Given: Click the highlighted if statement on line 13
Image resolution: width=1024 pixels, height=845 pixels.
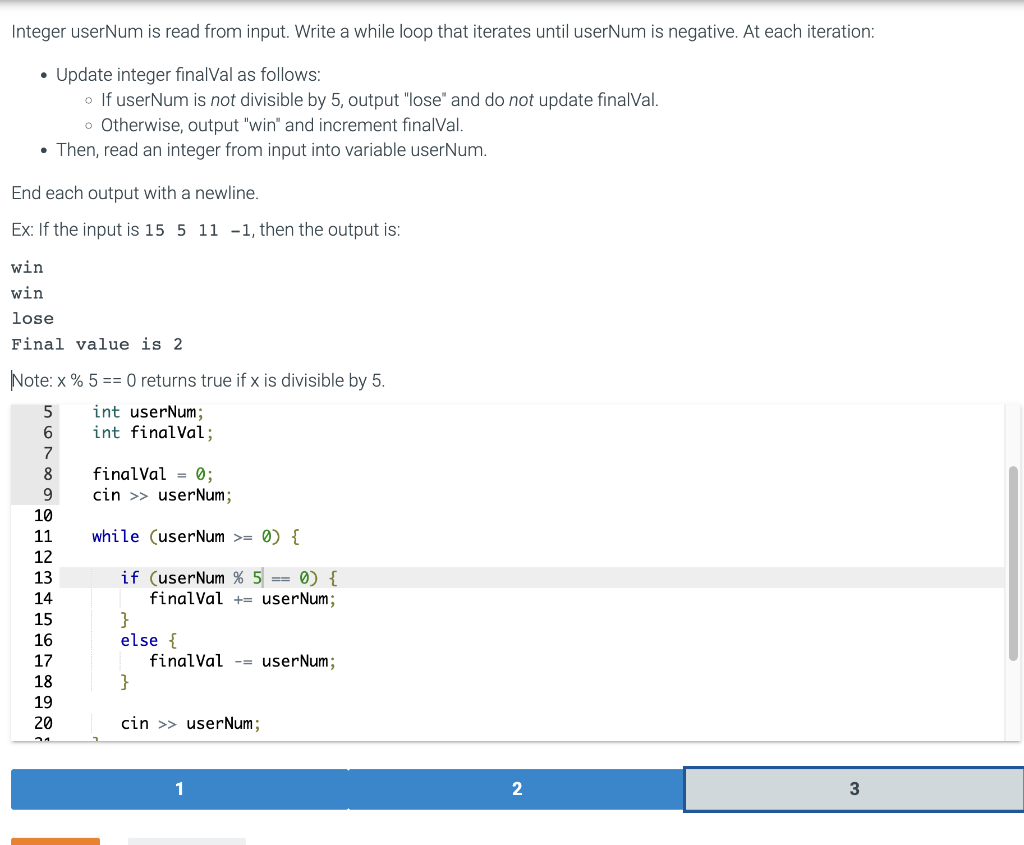Looking at the screenshot, I should coord(225,577).
